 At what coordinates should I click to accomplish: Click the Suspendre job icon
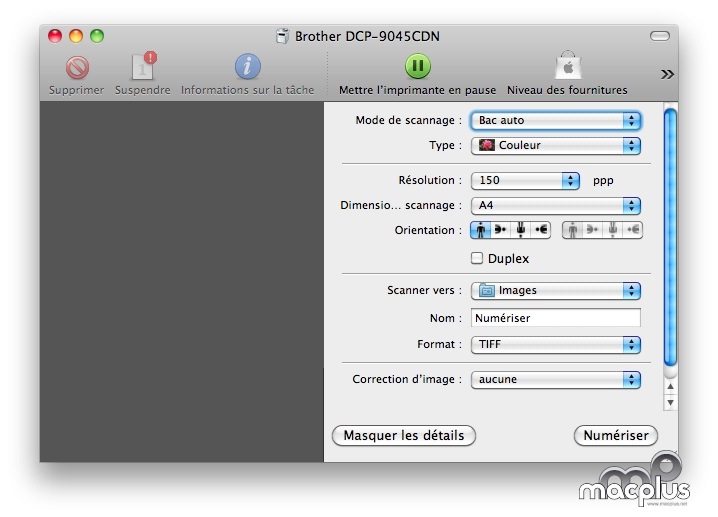pos(143,66)
